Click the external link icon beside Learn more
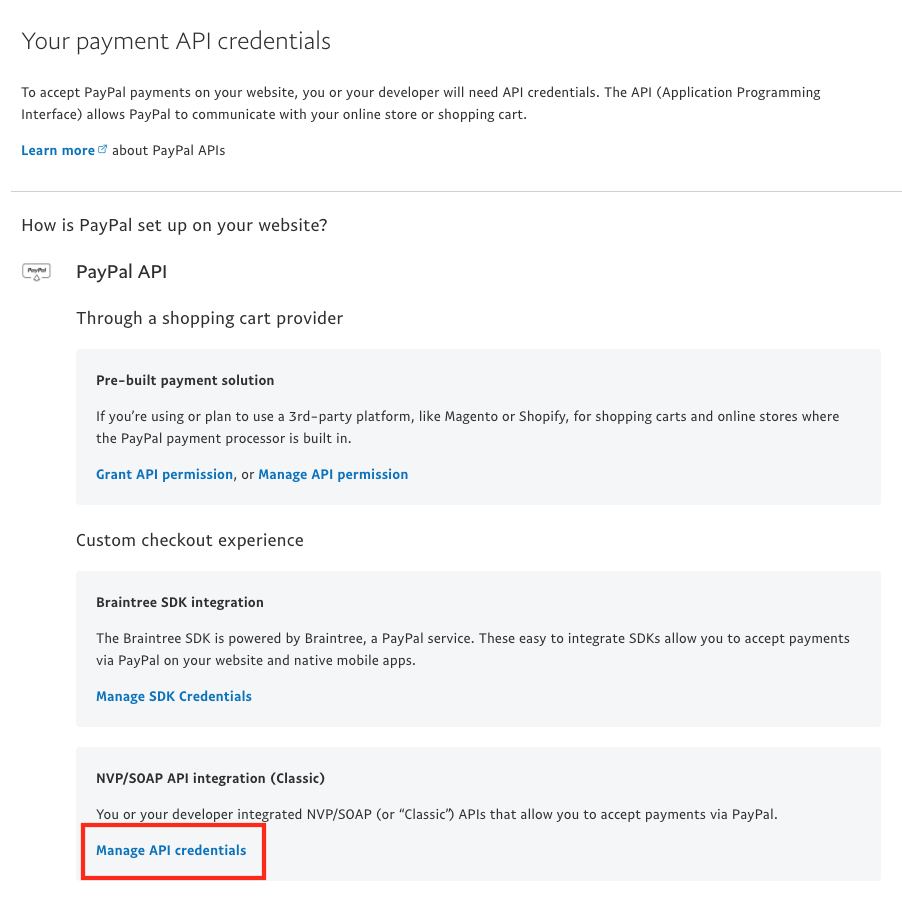The height and width of the screenshot is (901, 902). click(102, 149)
